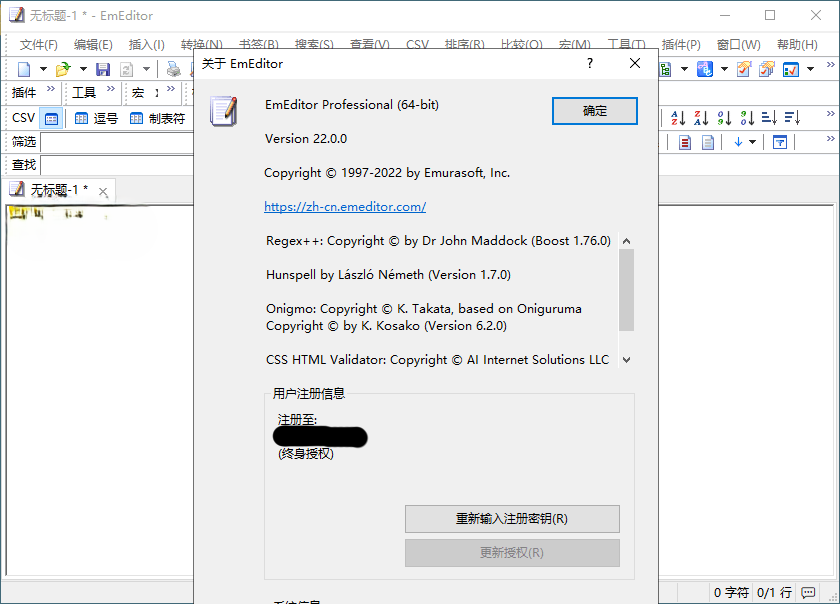840x604 pixels.
Task: Click the (终身授权) license text
Action: [306, 454]
